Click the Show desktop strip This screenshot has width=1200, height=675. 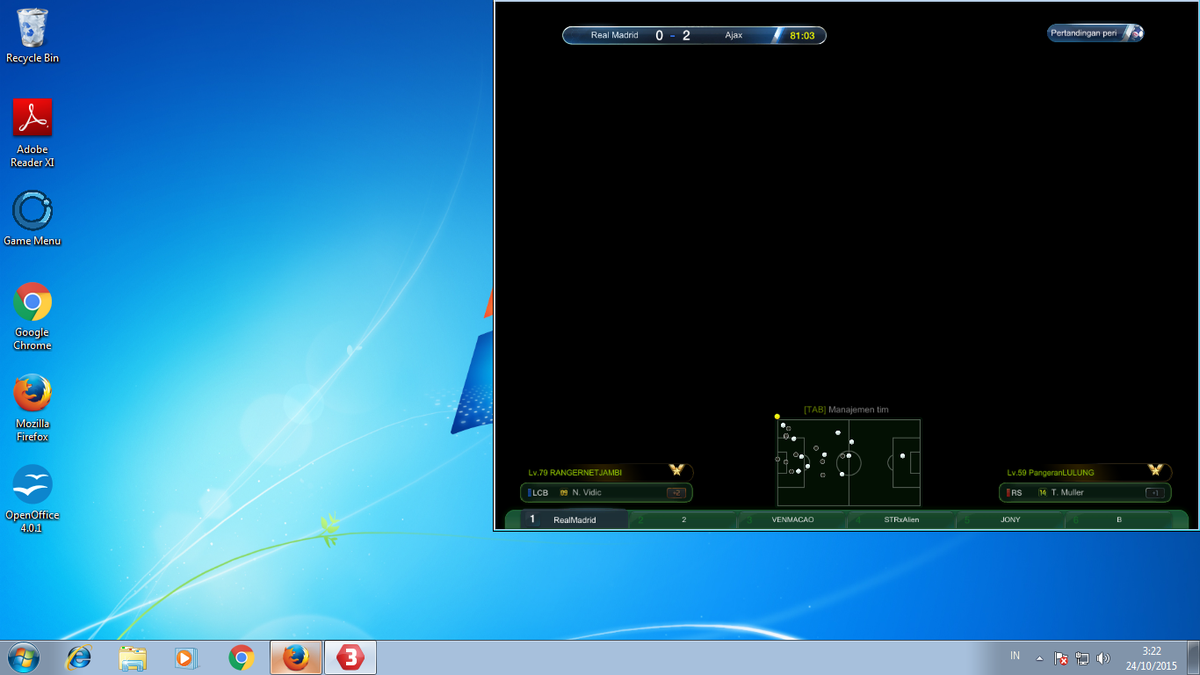[1193, 658]
